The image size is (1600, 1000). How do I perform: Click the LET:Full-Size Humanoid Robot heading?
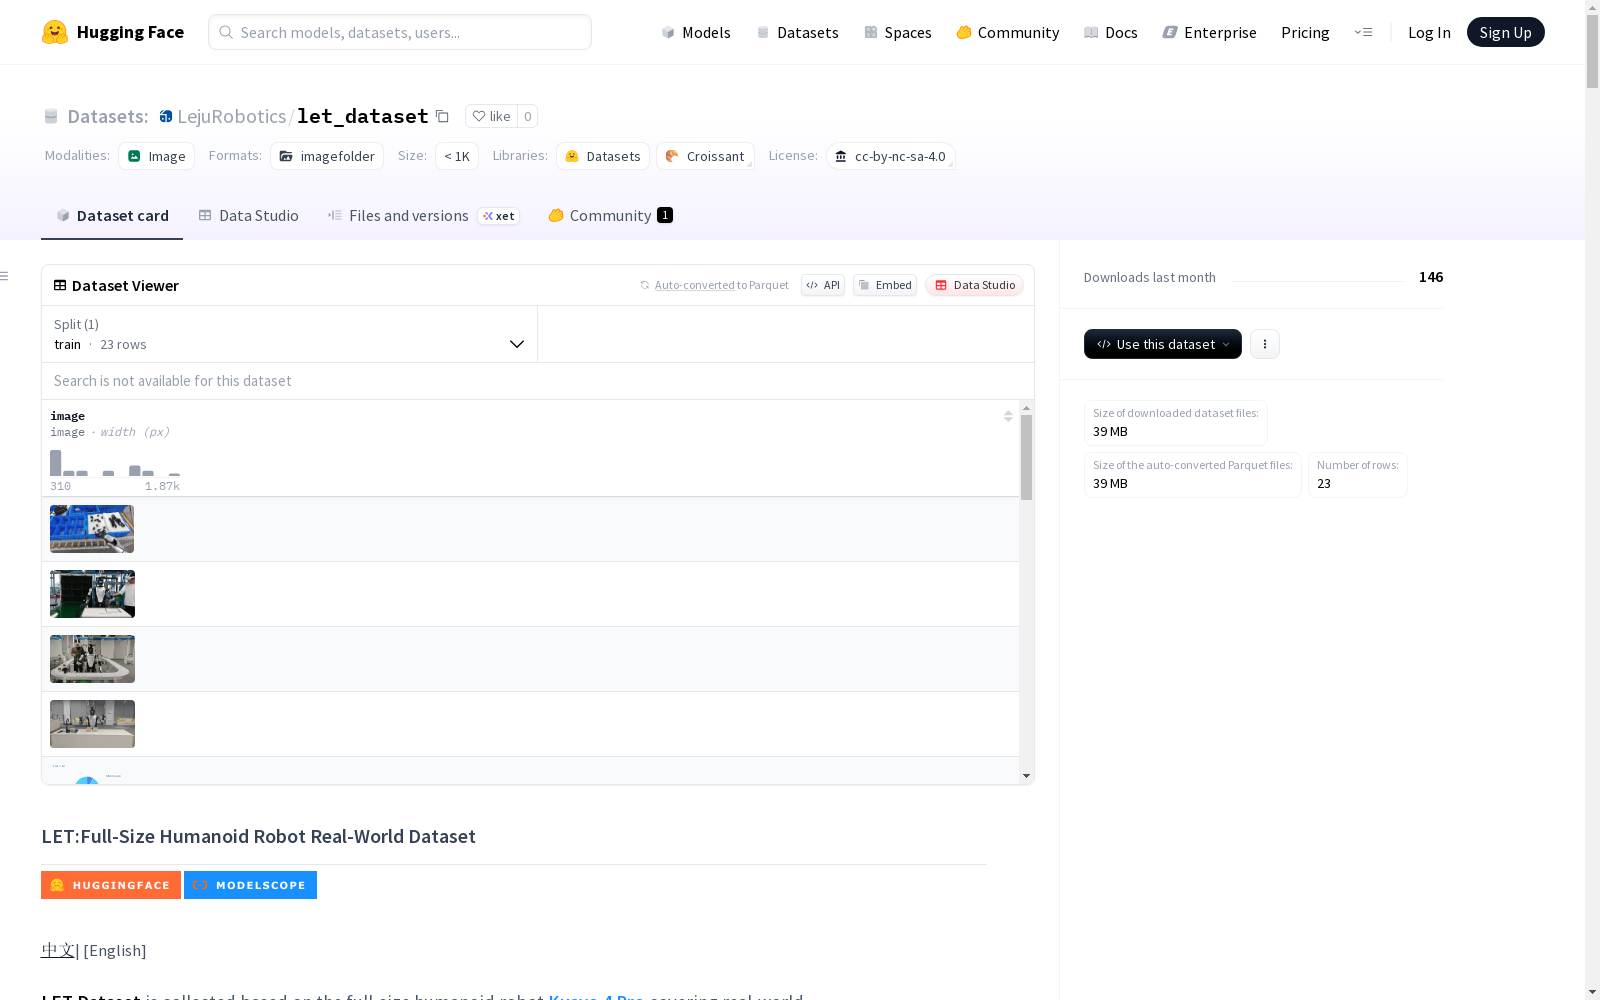point(258,836)
